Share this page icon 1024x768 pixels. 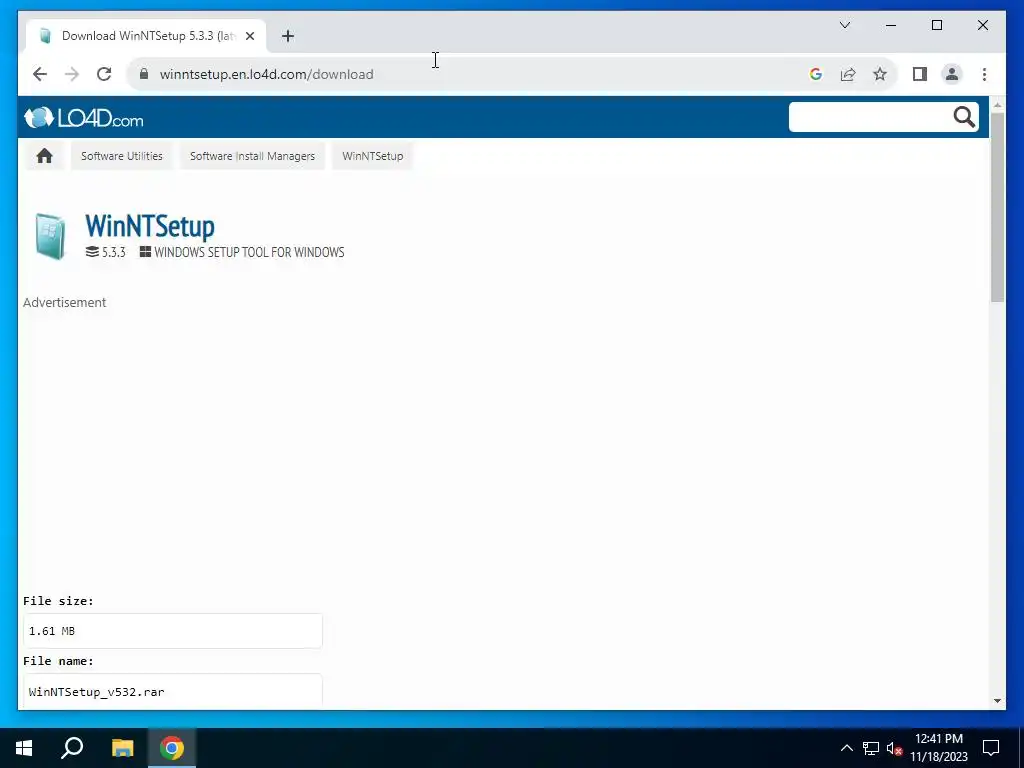point(848,74)
